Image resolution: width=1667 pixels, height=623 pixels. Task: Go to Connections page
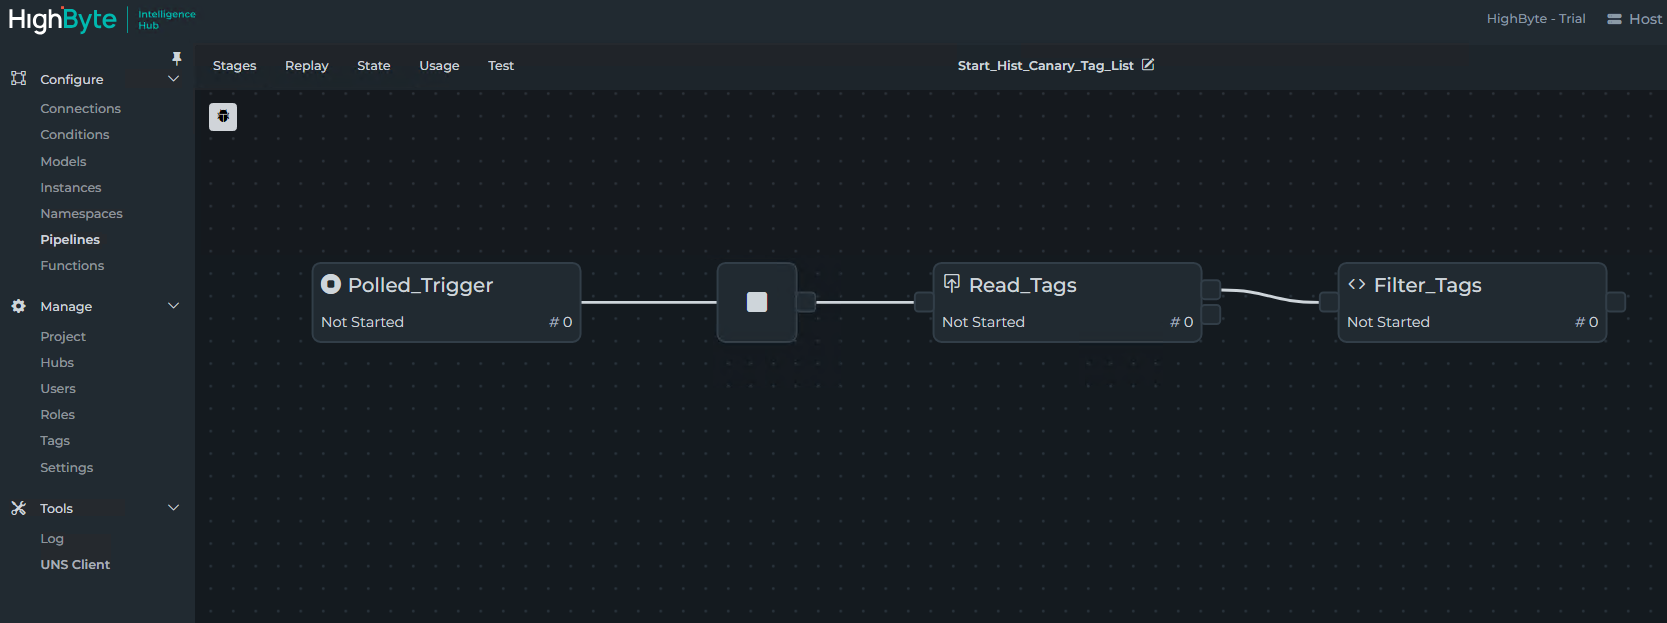point(80,109)
